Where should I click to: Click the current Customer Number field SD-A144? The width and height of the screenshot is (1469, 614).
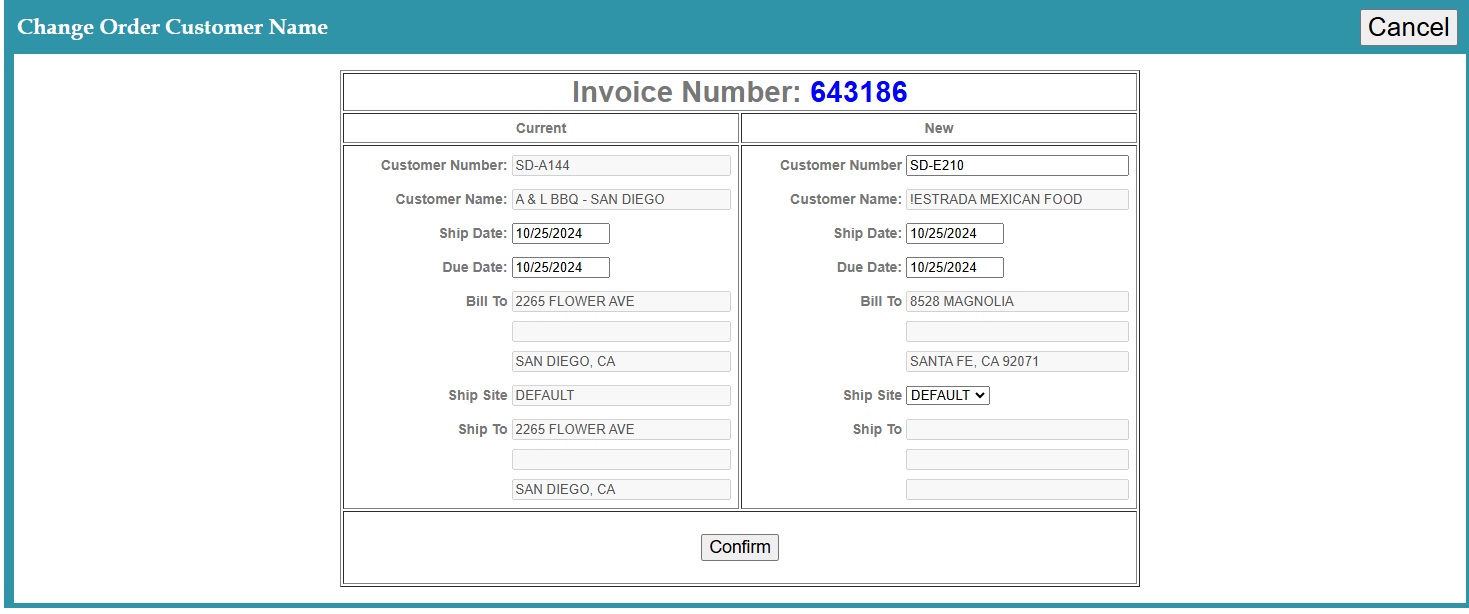(620, 165)
